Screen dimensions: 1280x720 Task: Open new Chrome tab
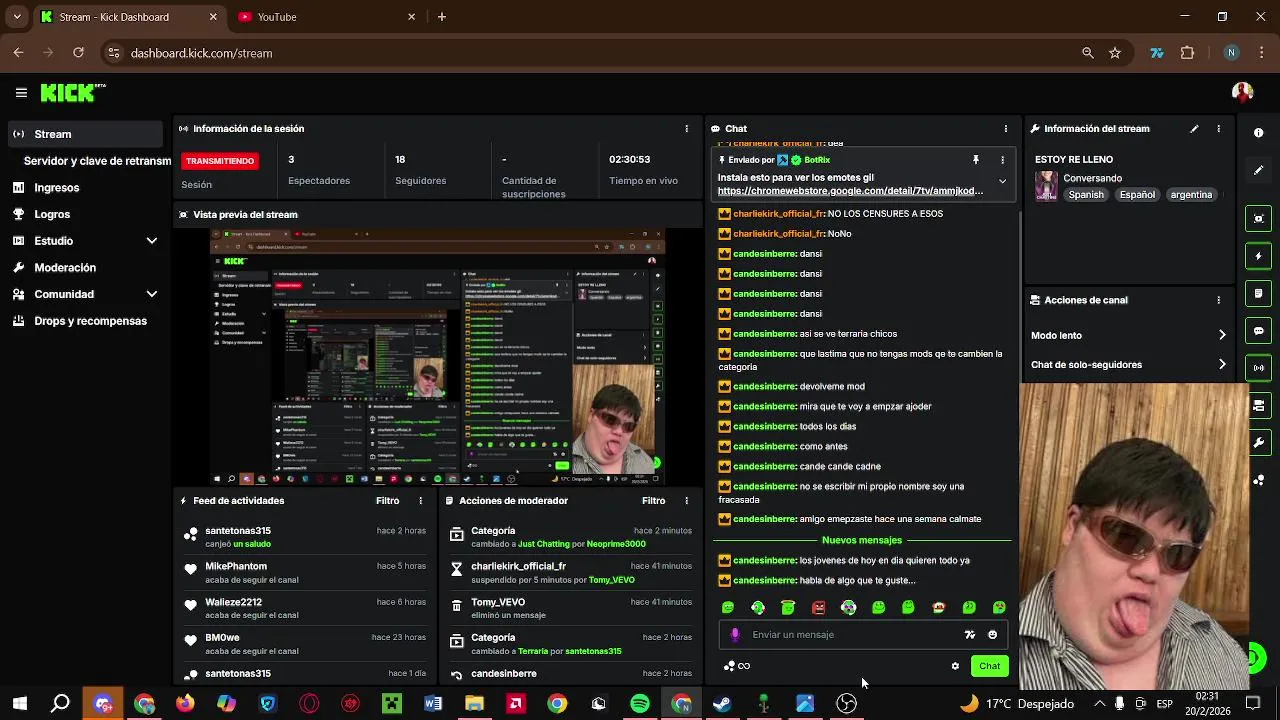coord(441,17)
